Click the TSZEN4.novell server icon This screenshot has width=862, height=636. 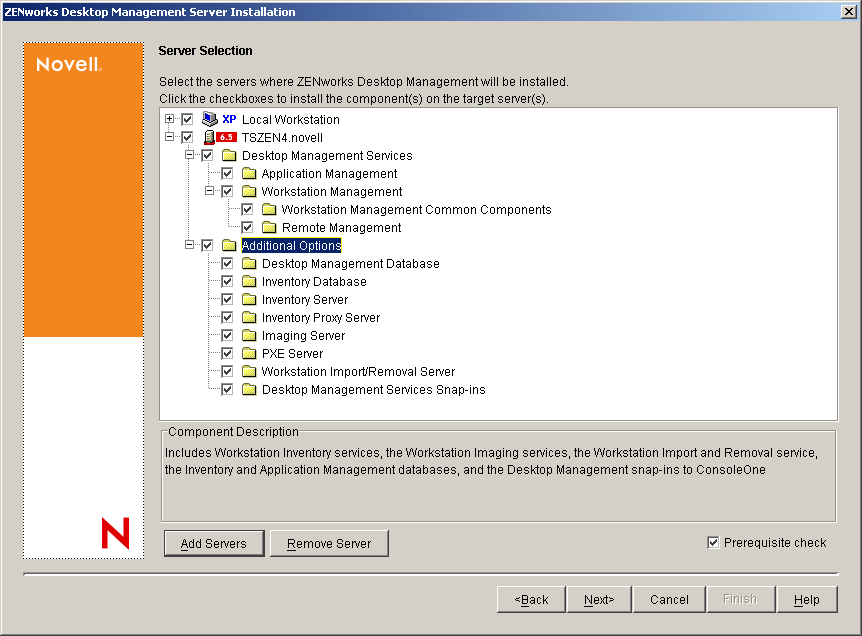pos(211,137)
